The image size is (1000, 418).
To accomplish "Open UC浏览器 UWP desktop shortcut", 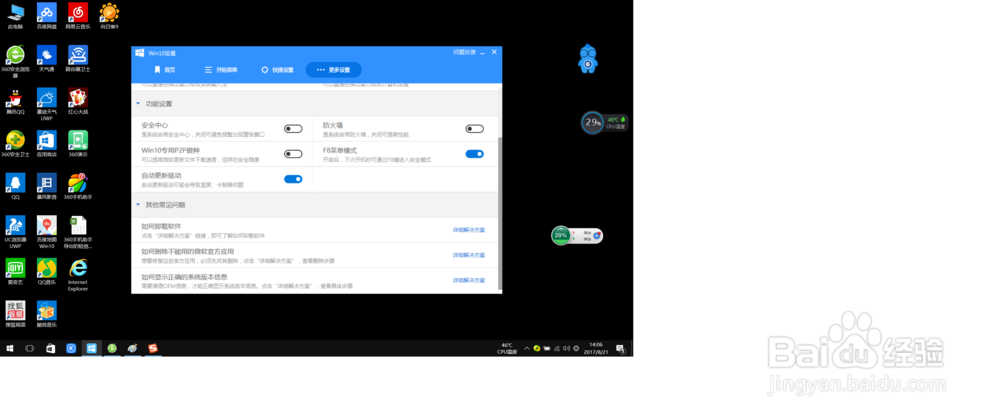I will [x=15, y=232].
